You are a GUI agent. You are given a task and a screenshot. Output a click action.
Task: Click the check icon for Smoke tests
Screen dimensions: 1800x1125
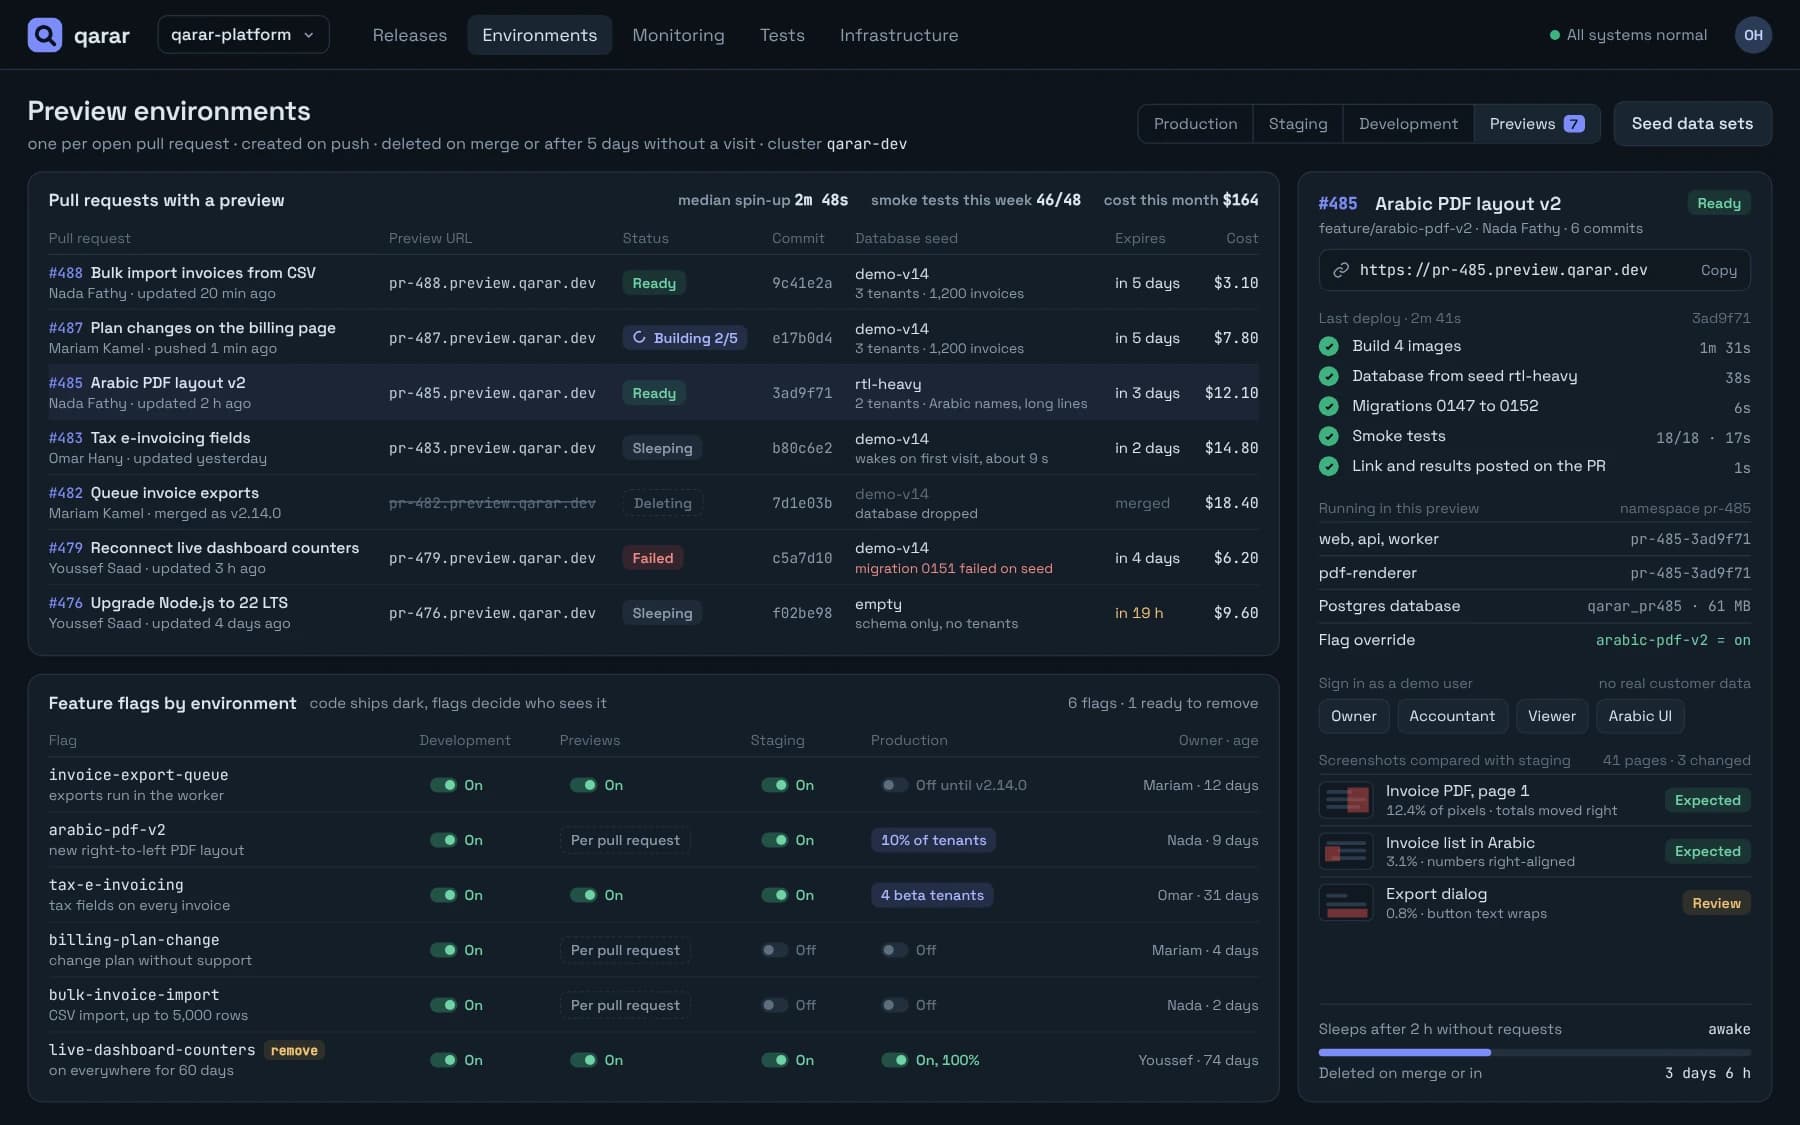pyautogui.click(x=1329, y=436)
